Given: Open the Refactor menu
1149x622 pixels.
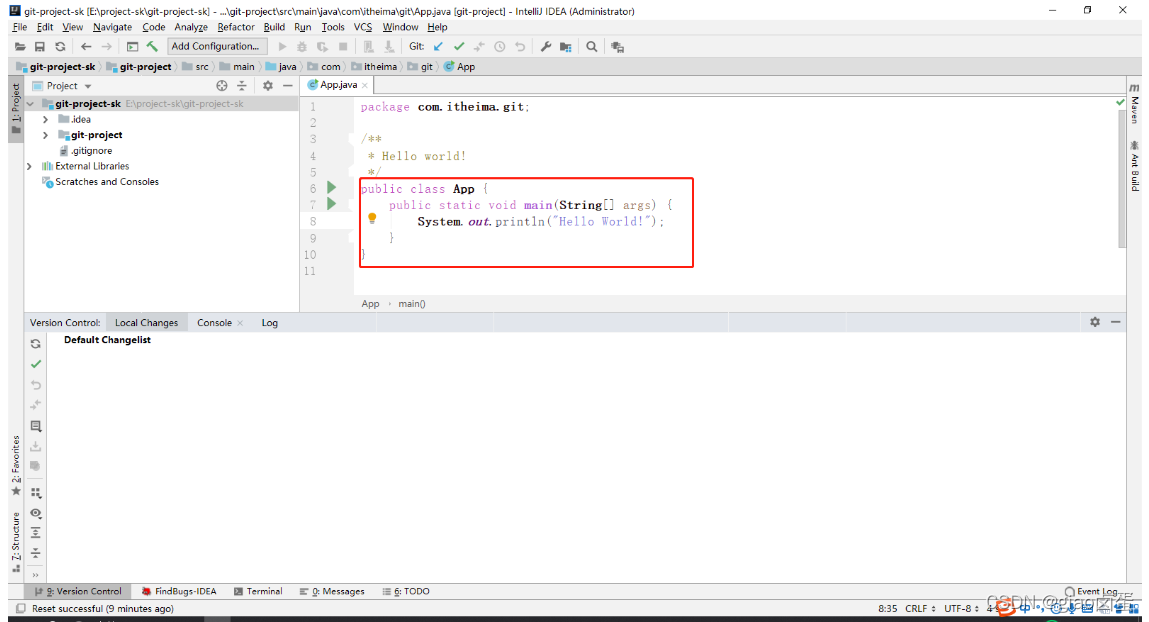Looking at the screenshot, I should pyautogui.click(x=236, y=27).
